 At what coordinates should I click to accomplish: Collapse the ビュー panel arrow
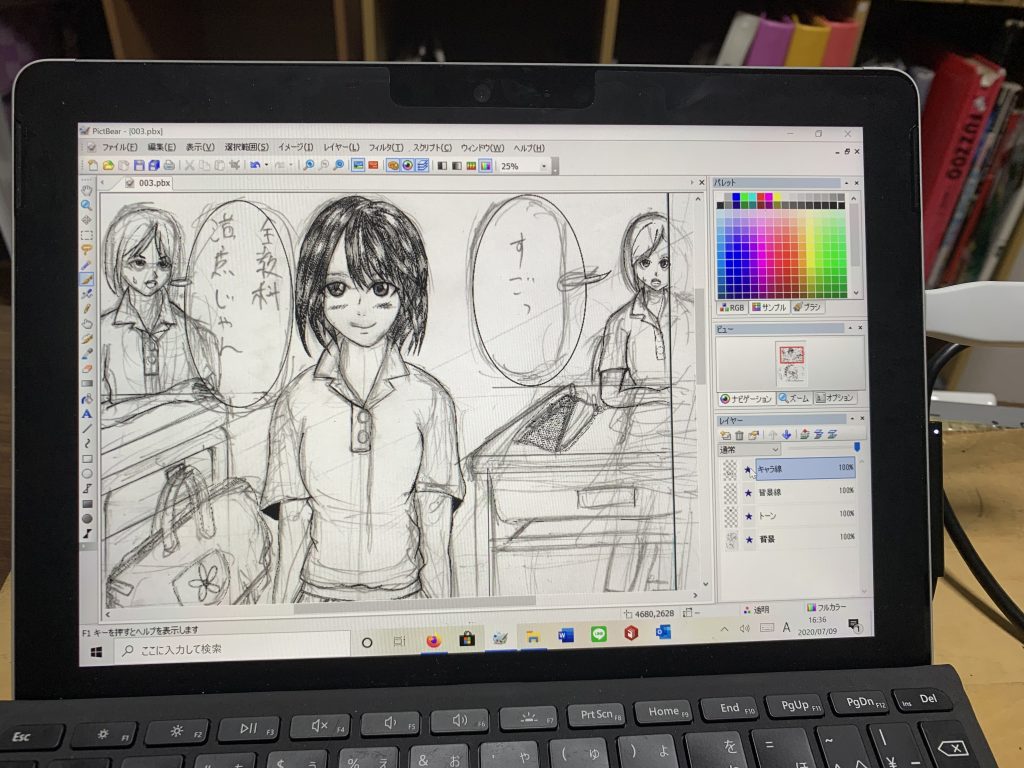(850, 328)
